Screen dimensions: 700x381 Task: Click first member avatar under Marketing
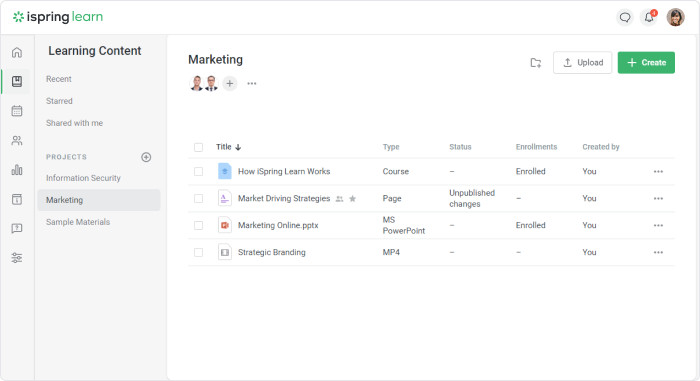[x=196, y=84]
